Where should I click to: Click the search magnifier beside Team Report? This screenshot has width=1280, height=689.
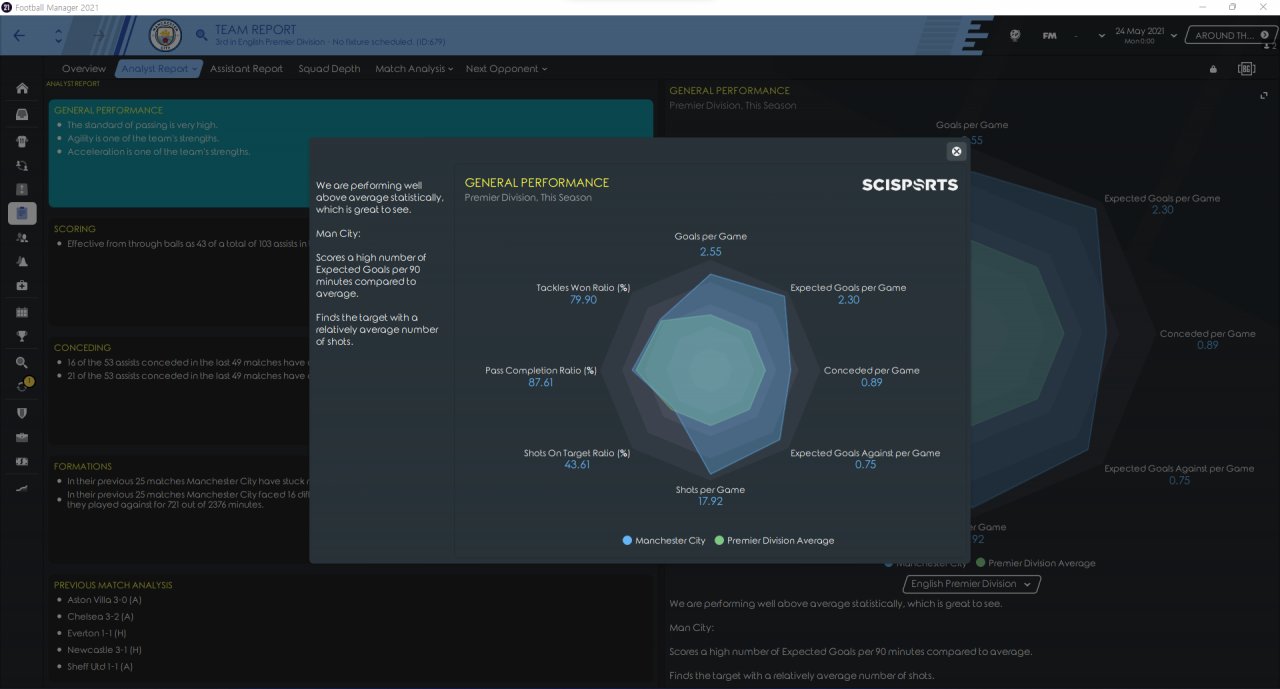[x=202, y=36]
